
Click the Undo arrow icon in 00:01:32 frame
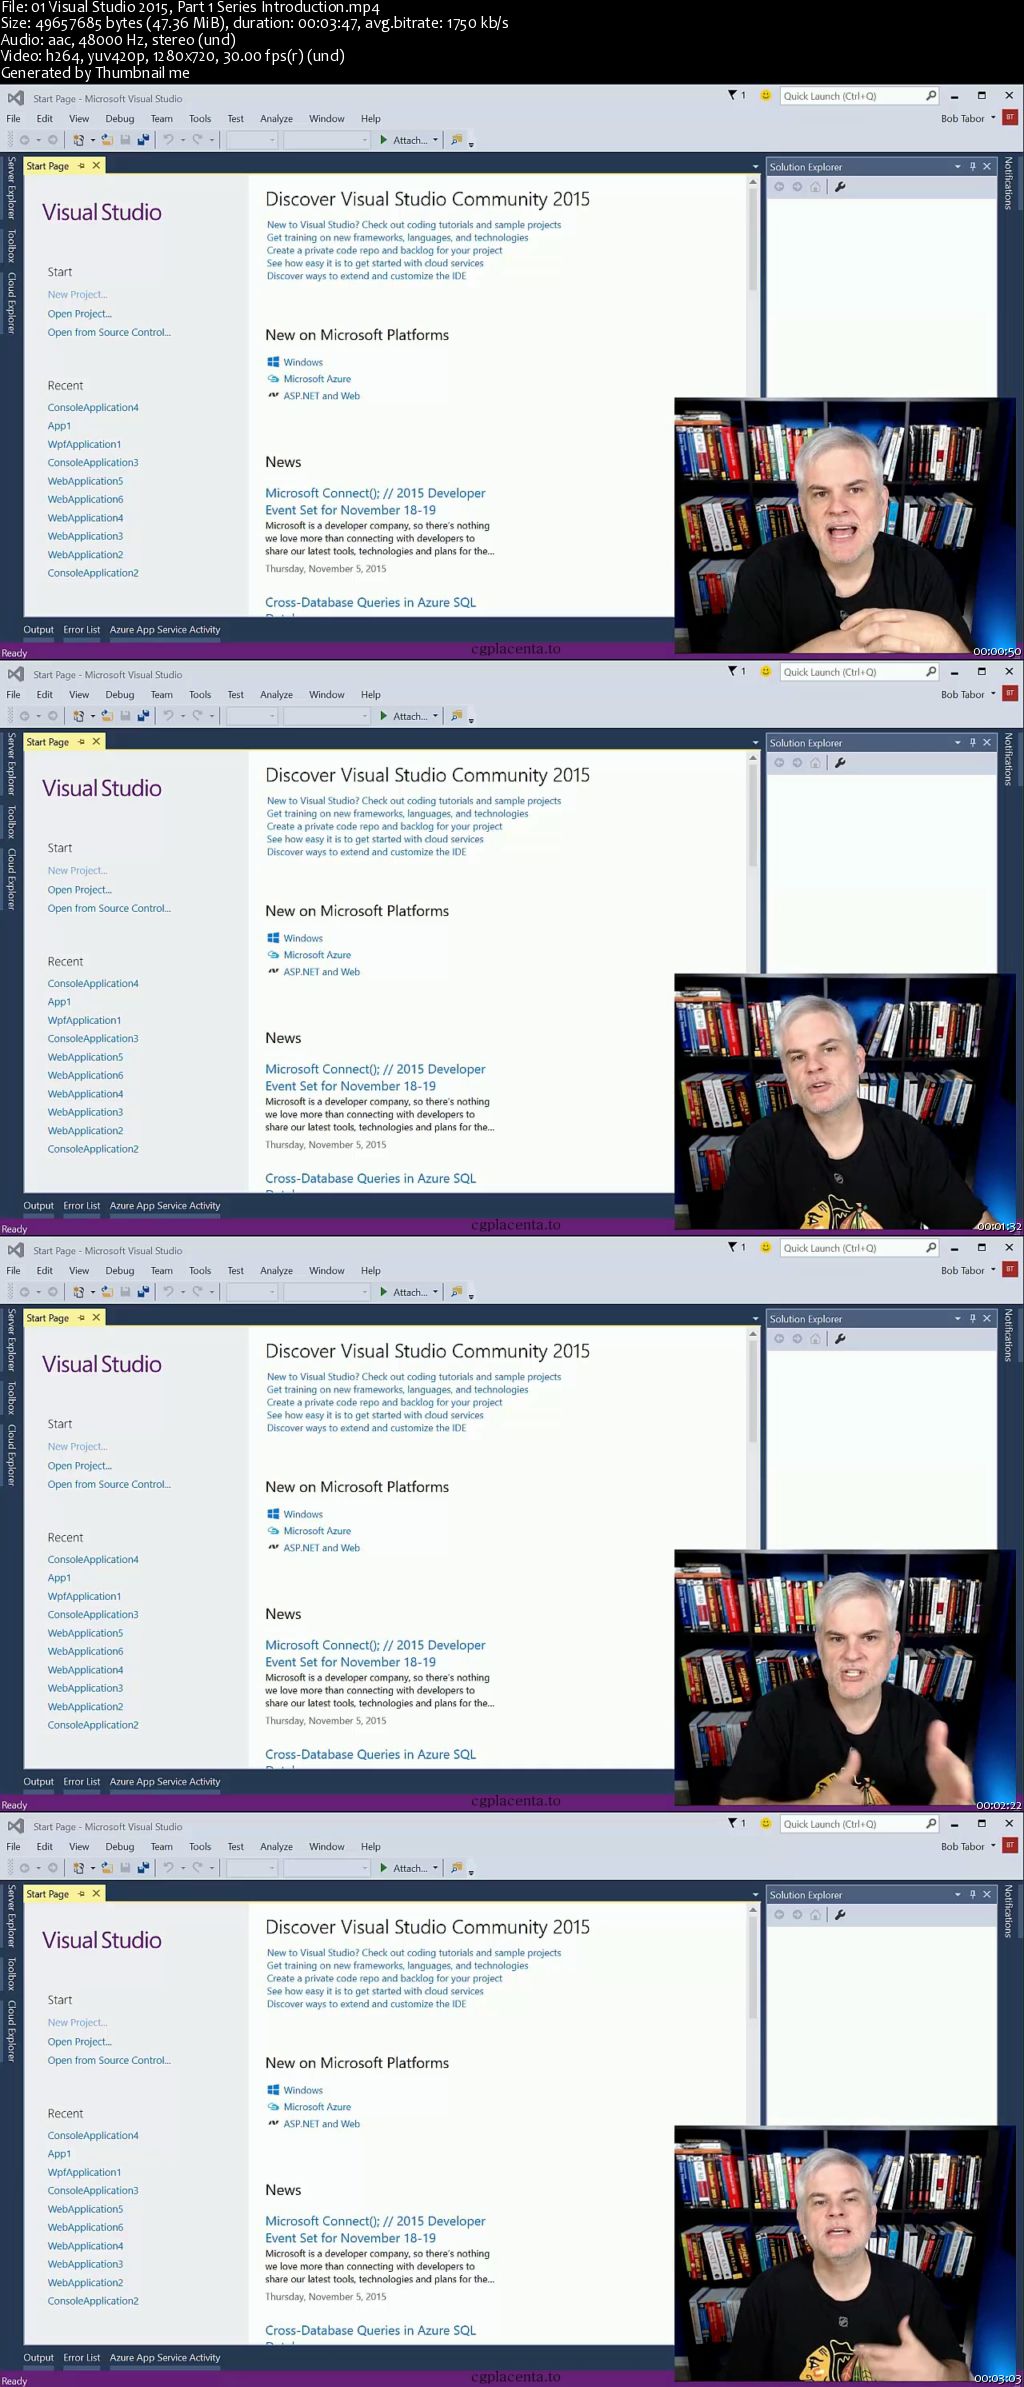(x=169, y=716)
